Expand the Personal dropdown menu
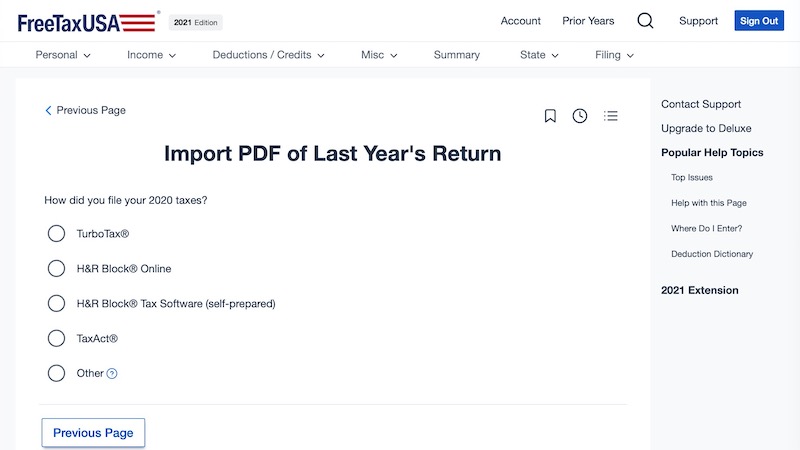The width and height of the screenshot is (800, 450). click(x=63, y=55)
